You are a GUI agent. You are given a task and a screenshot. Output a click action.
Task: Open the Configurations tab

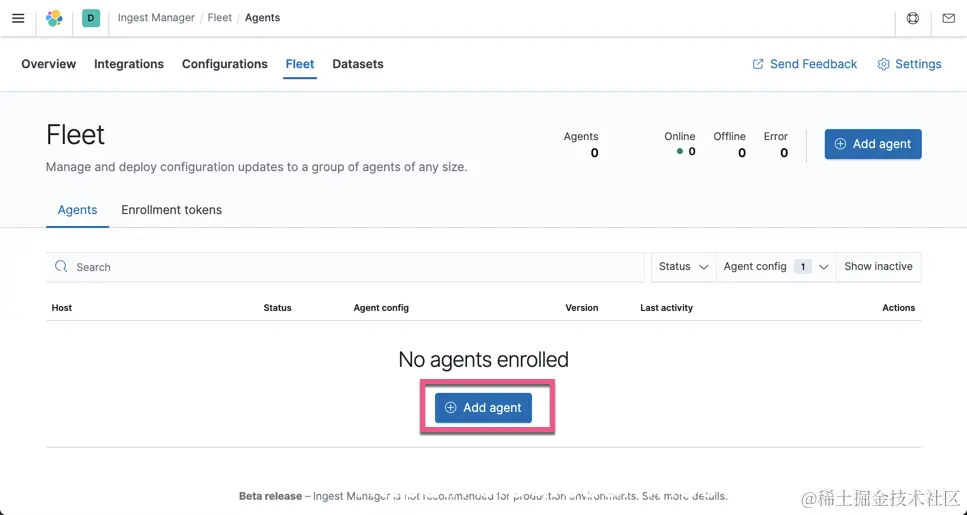point(224,64)
